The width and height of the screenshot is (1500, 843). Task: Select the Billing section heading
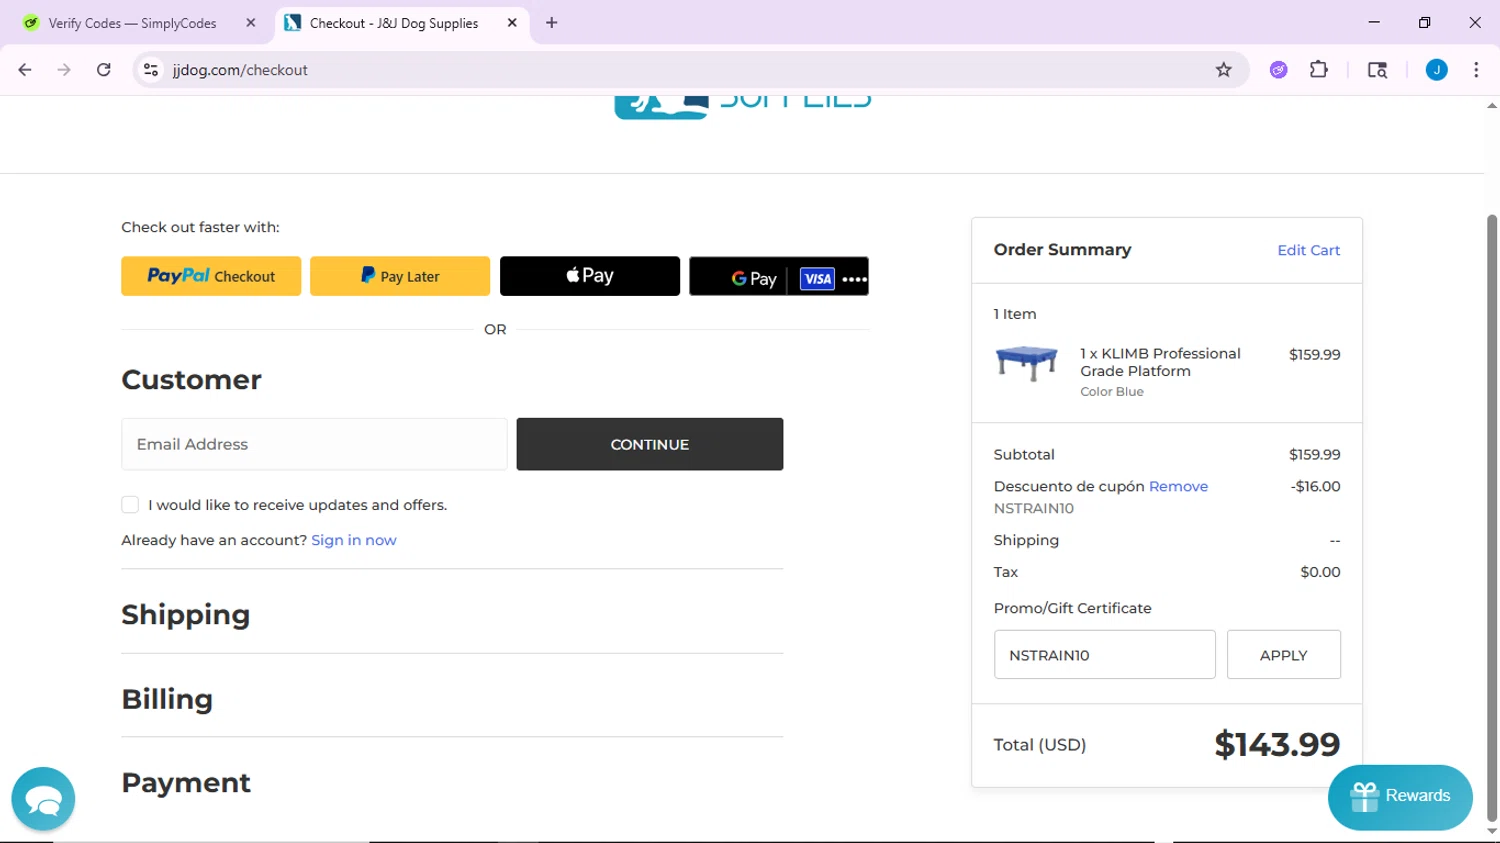tap(167, 699)
